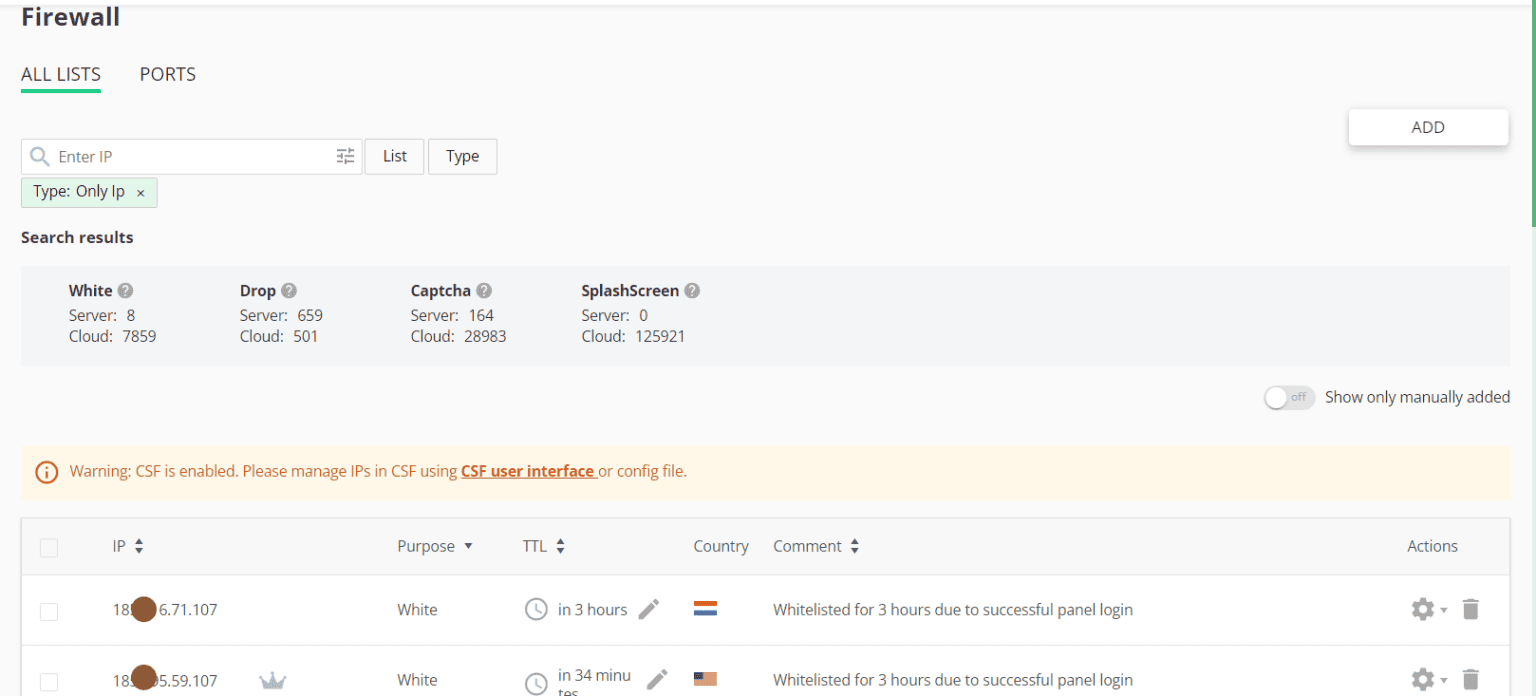Viewport: 1536px width, 696px height.
Task: Switch to the PORTS tab
Action: click(x=167, y=74)
